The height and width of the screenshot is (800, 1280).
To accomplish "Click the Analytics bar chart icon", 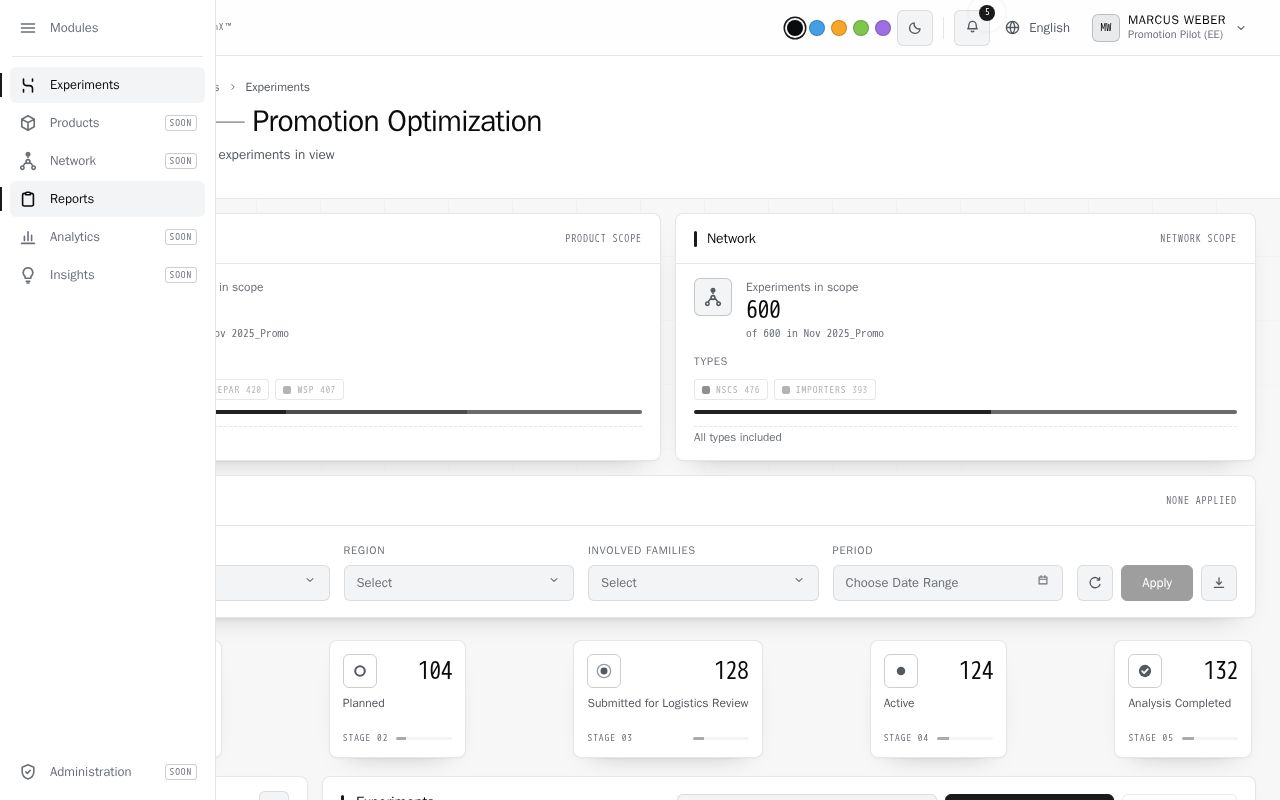I will pos(28,237).
